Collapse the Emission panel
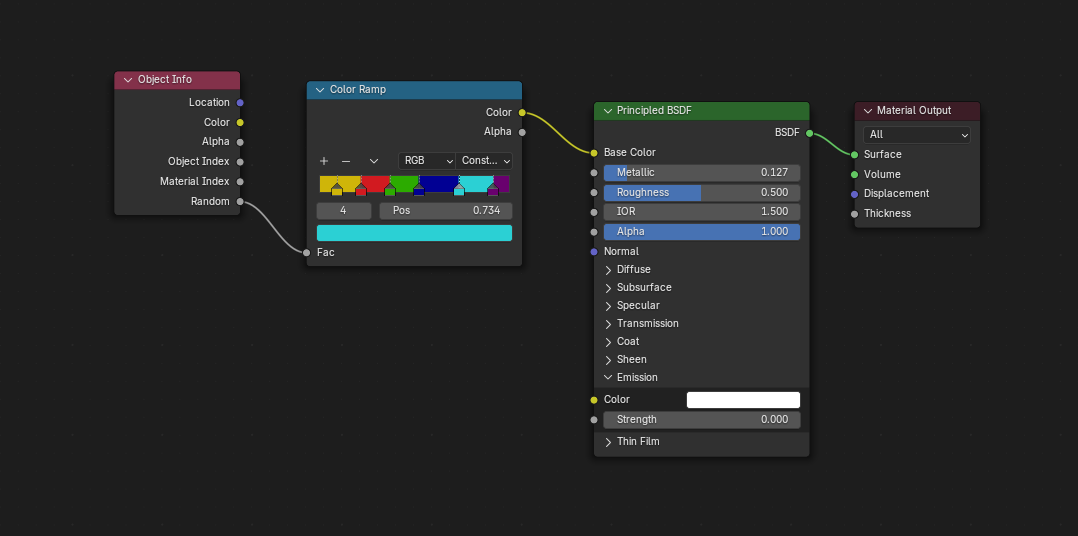This screenshot has height=536, width=1078. (x=608, y=377)
